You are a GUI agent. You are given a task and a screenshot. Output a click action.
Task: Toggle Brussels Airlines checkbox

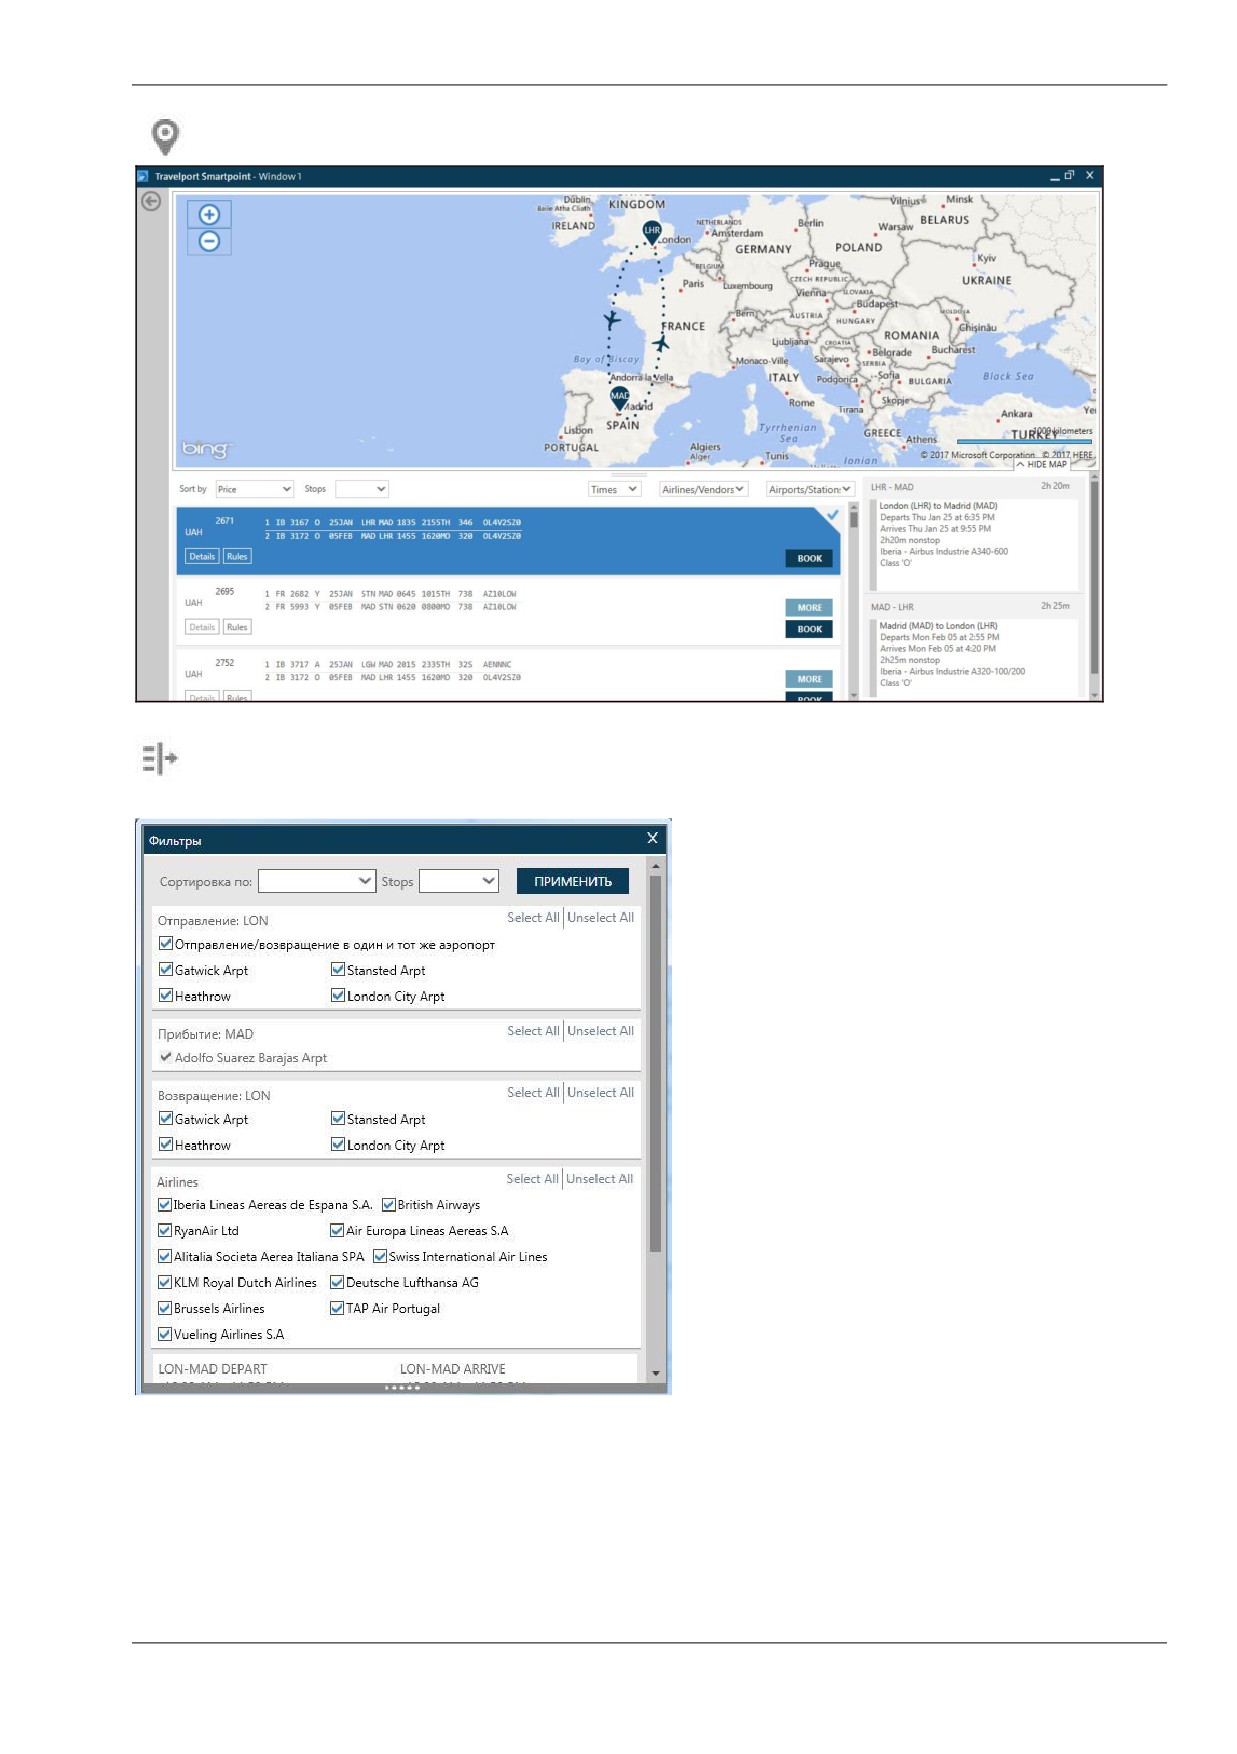pos(165,1308)
